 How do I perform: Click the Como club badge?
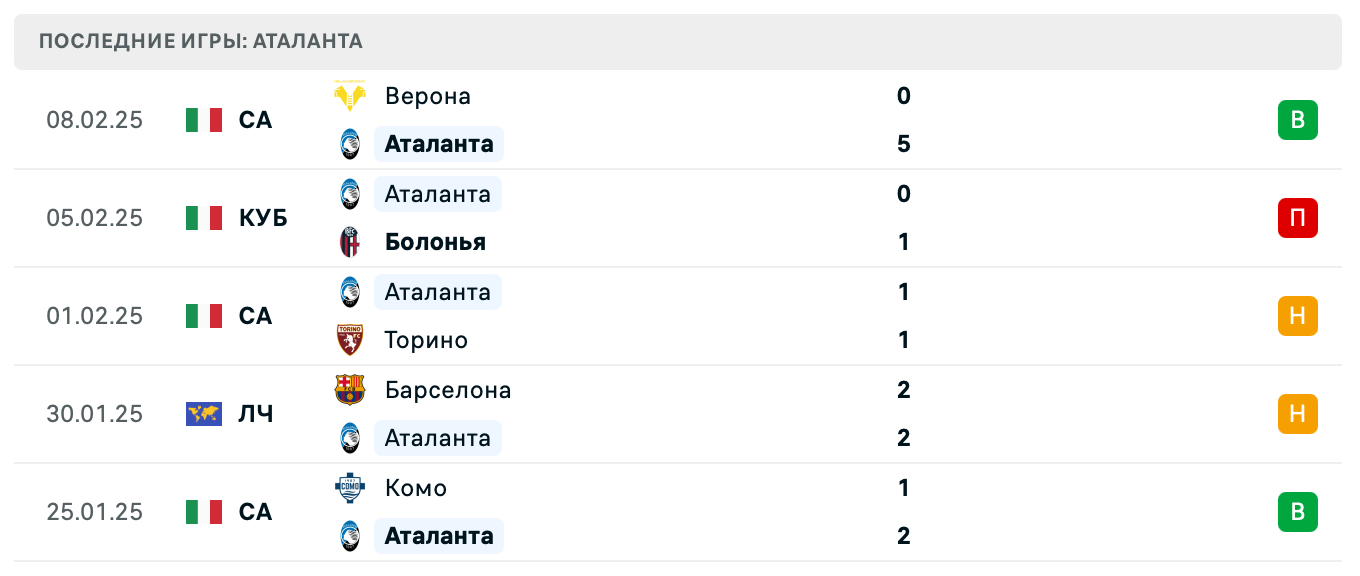(349, 488)
